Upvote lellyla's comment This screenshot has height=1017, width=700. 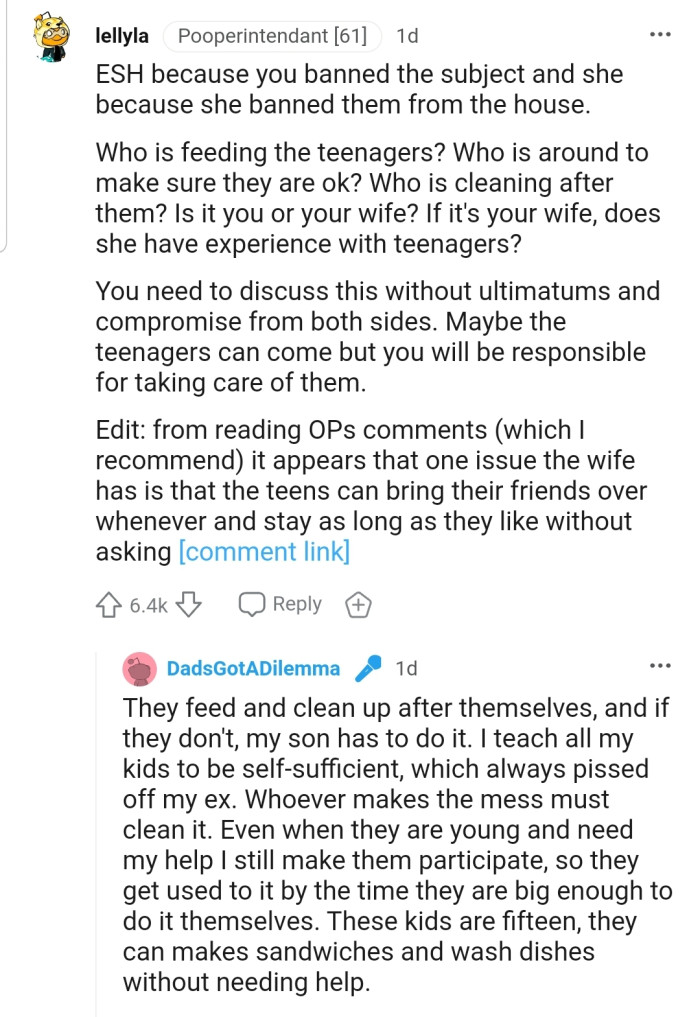tap(109, 605)
